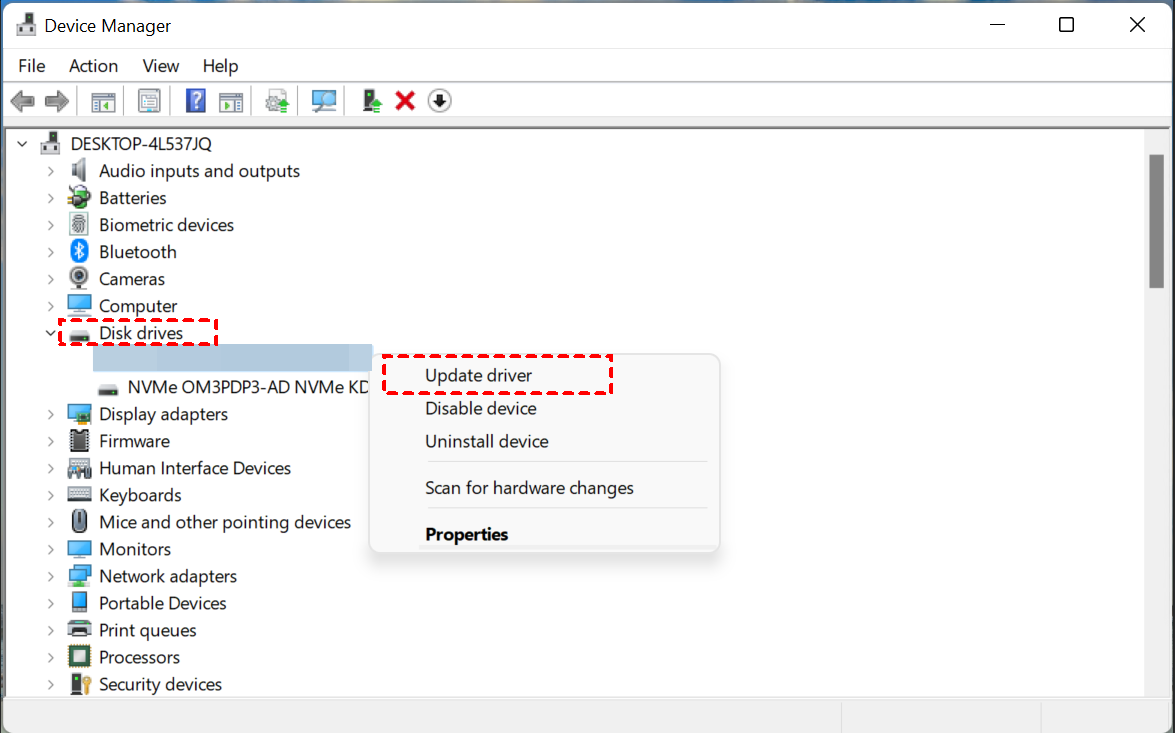The image size is (1175, 733).
Task: Choose Update driver from context menu
Action: [545, 375]
